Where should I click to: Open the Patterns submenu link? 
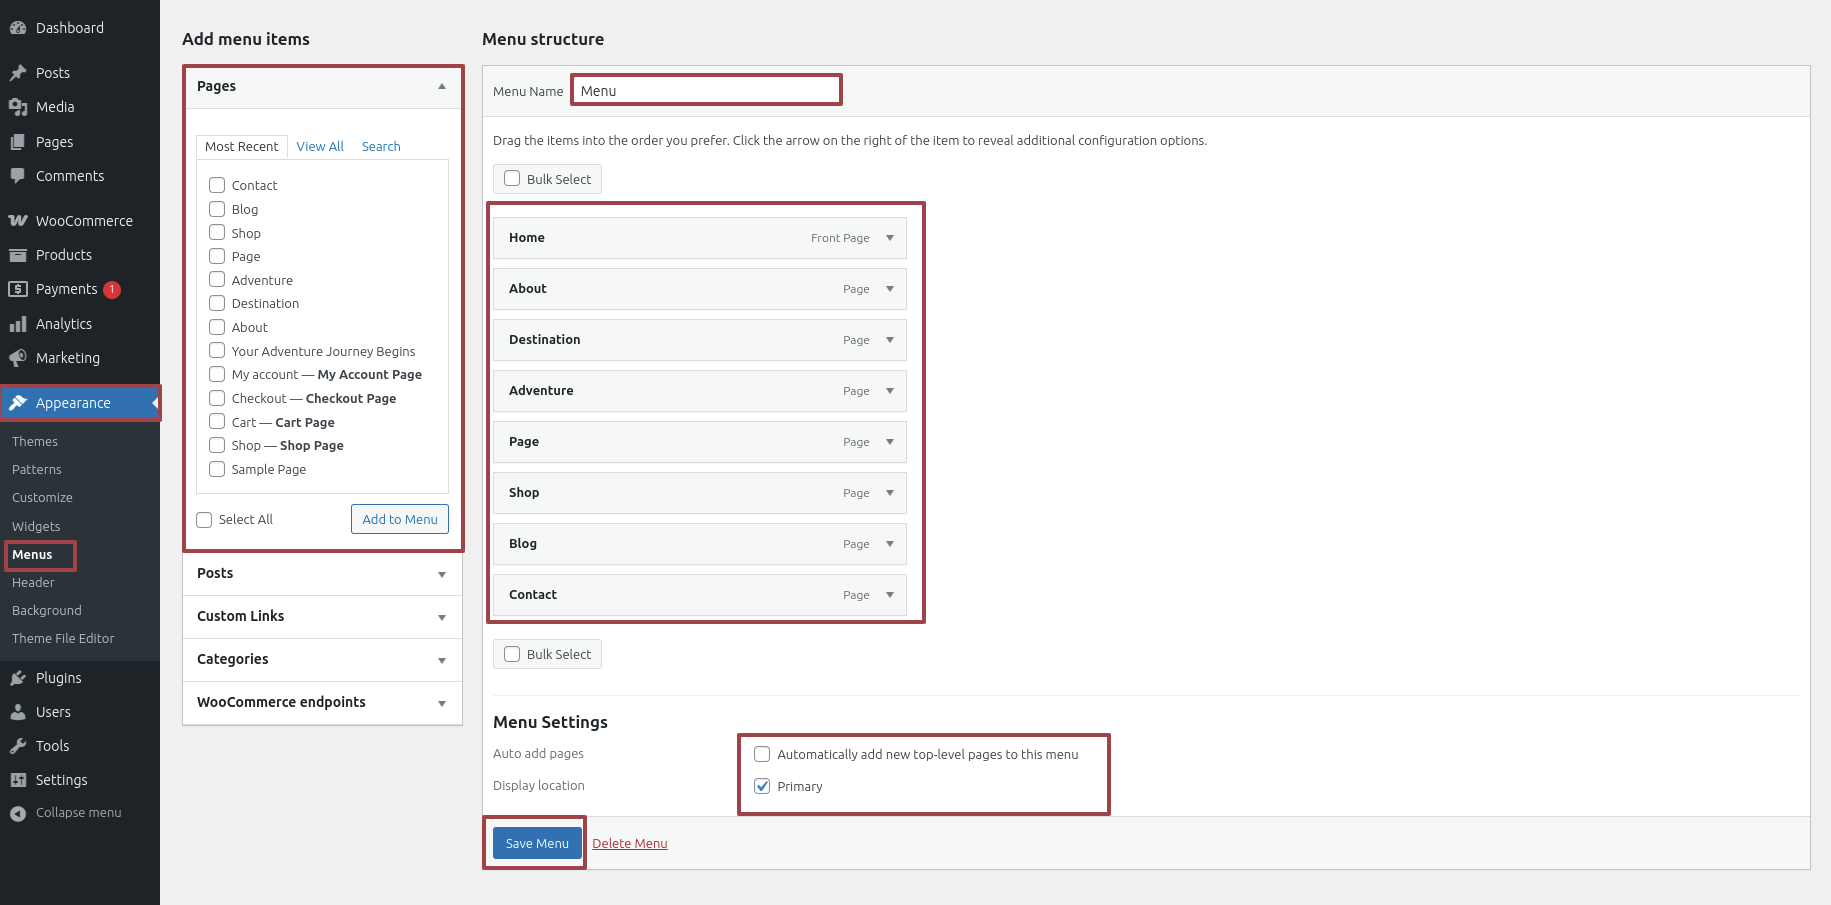click(37, 470)
